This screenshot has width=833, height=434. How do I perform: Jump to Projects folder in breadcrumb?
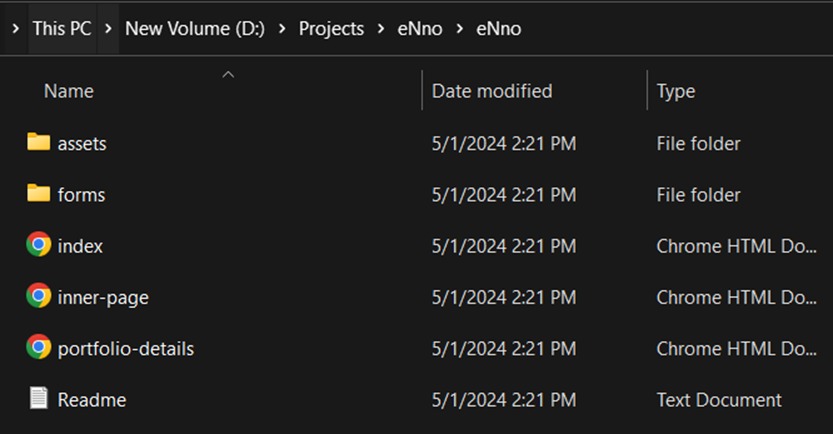[x=331, y=28]
